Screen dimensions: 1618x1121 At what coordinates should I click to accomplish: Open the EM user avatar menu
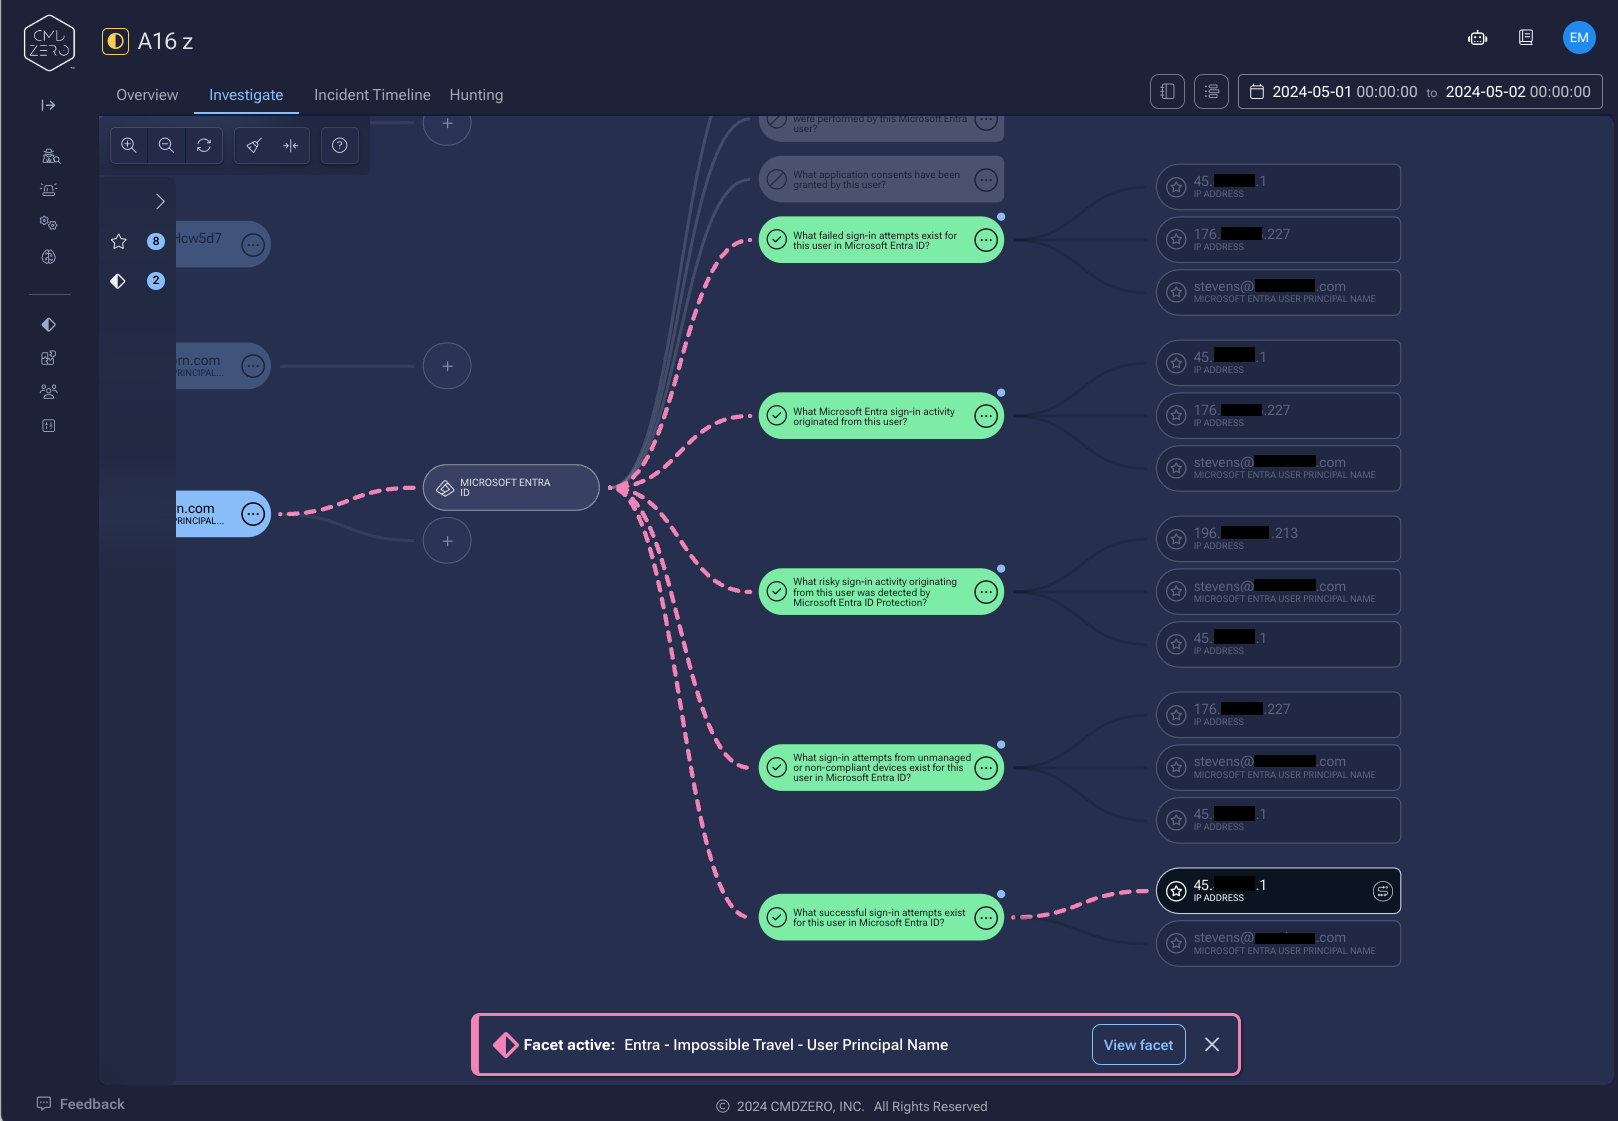[x=1579, y=38]
